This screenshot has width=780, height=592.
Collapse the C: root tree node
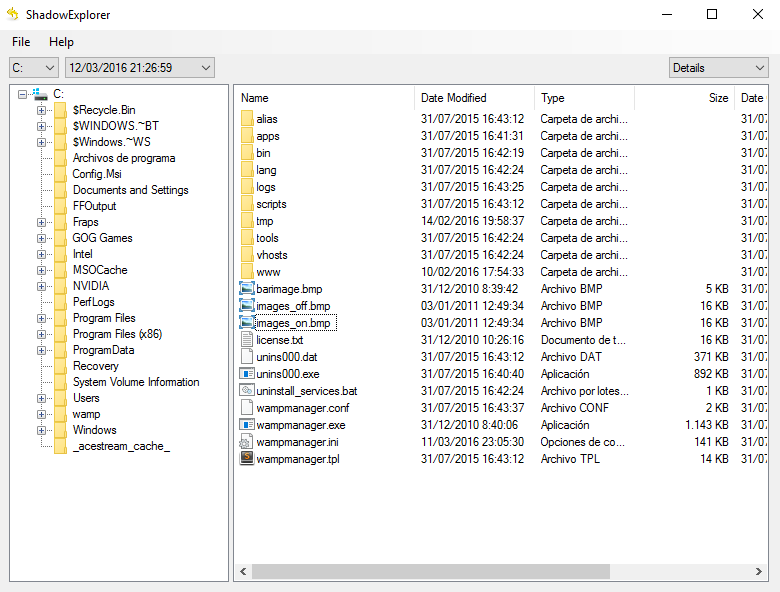coord(22,94)
